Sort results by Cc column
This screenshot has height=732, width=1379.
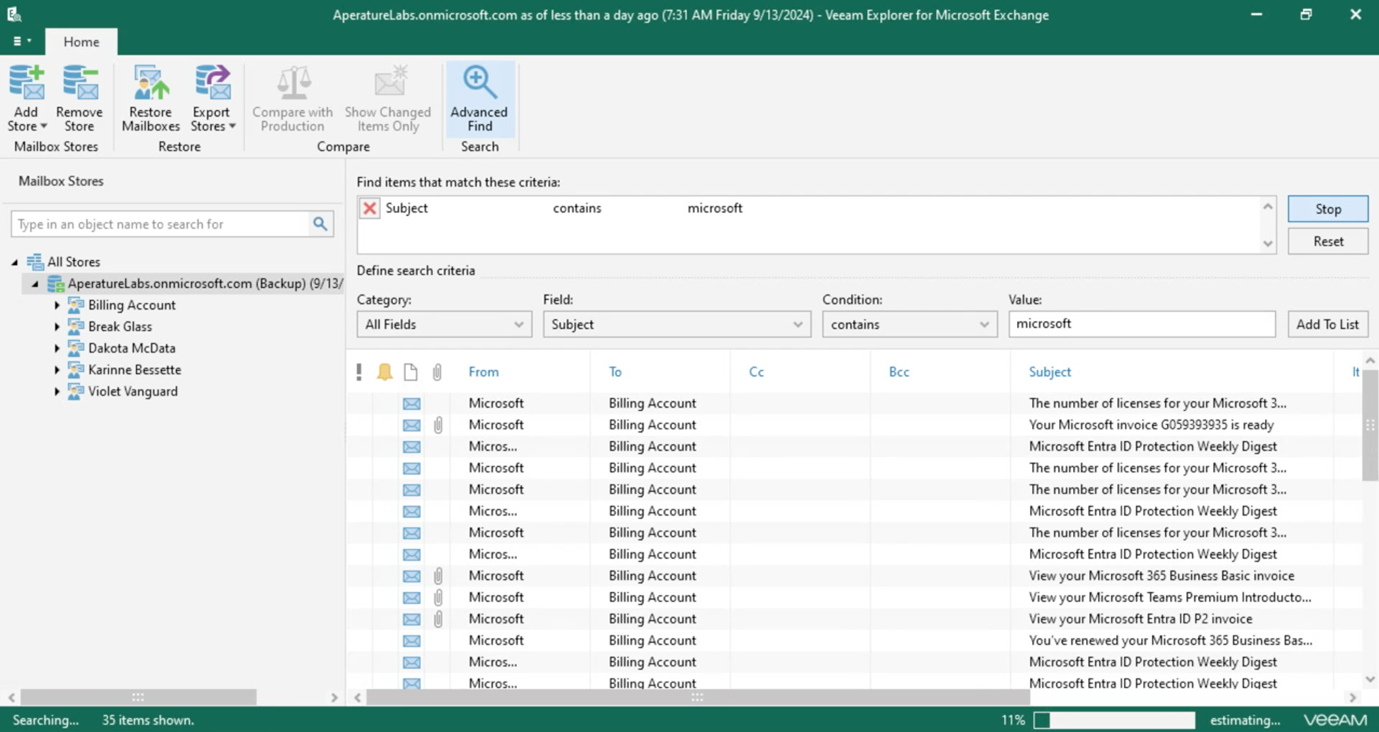[756, 372]
